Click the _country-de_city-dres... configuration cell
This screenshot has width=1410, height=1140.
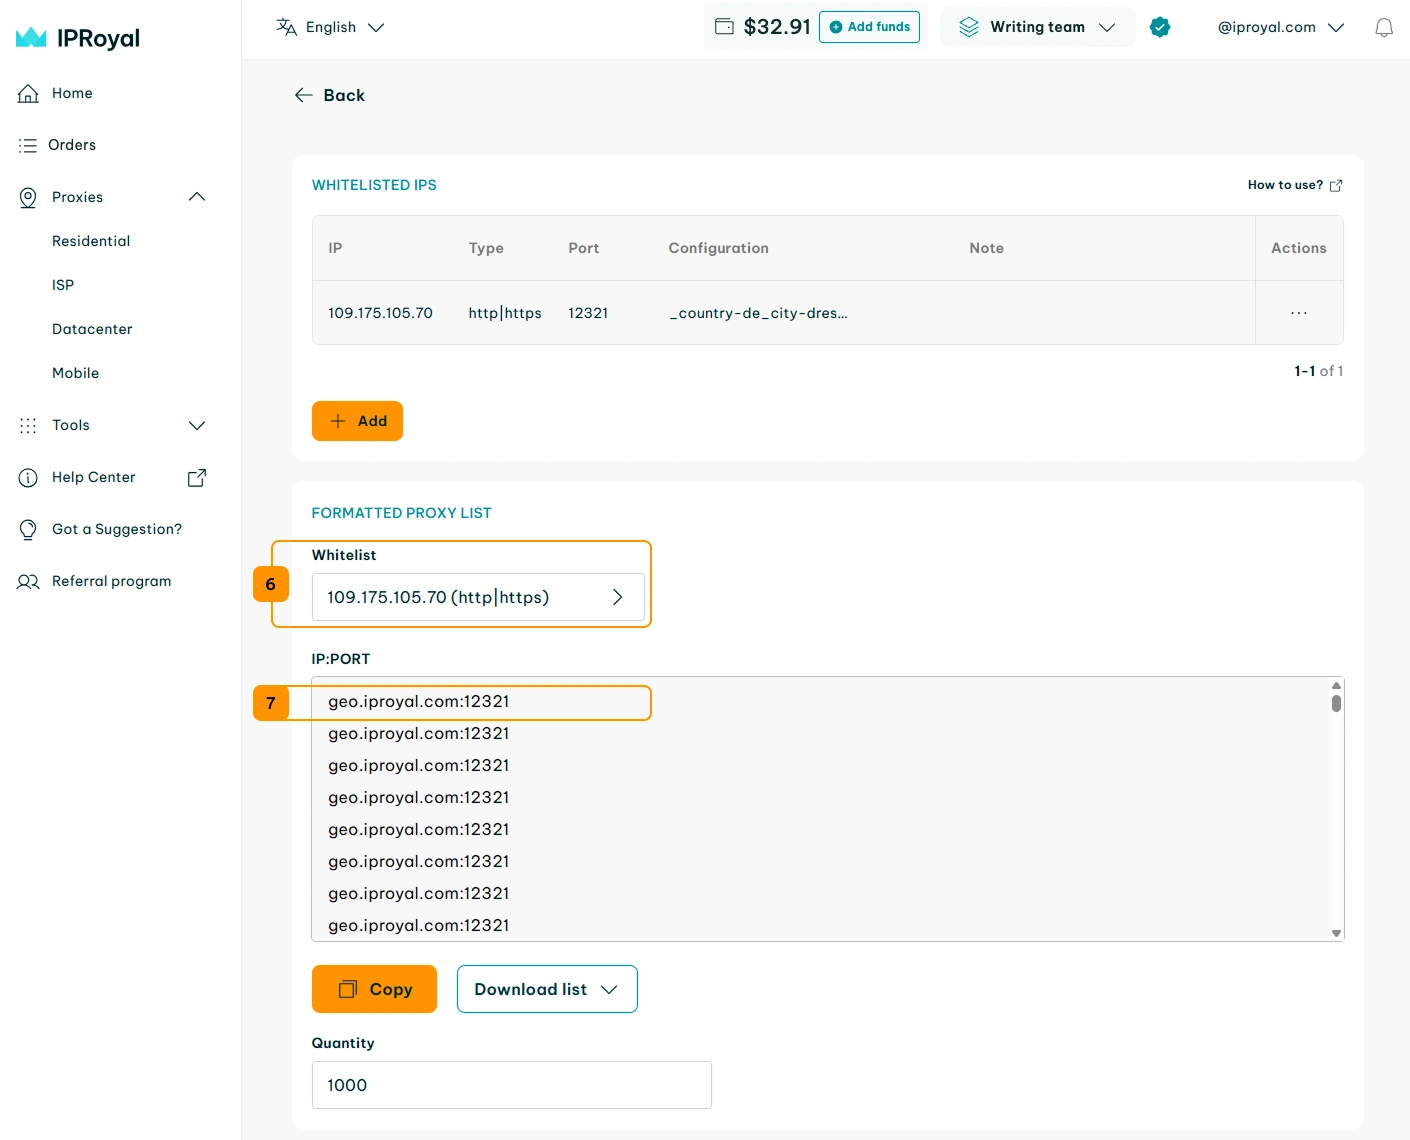click(x=758, y=313)
